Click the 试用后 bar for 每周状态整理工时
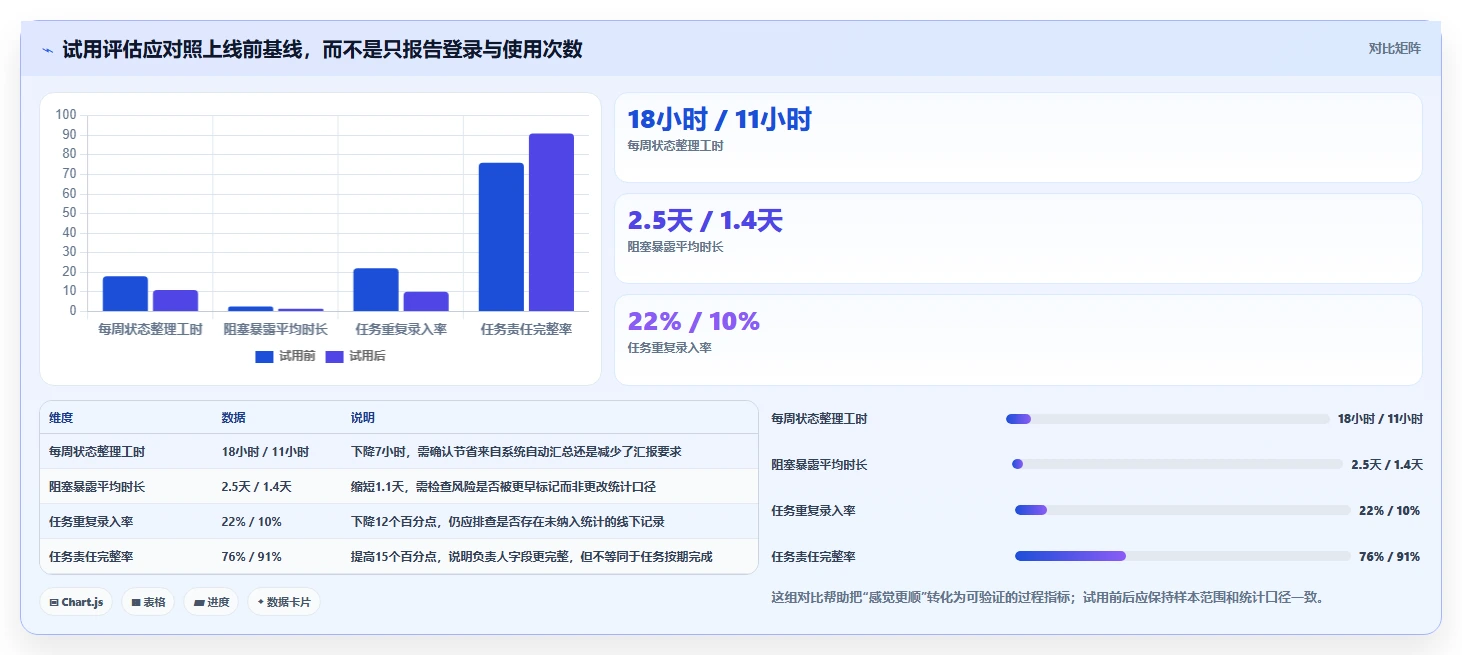This screenshot has width=1462, height=655. pyautogui.click(x=175, y=300)
